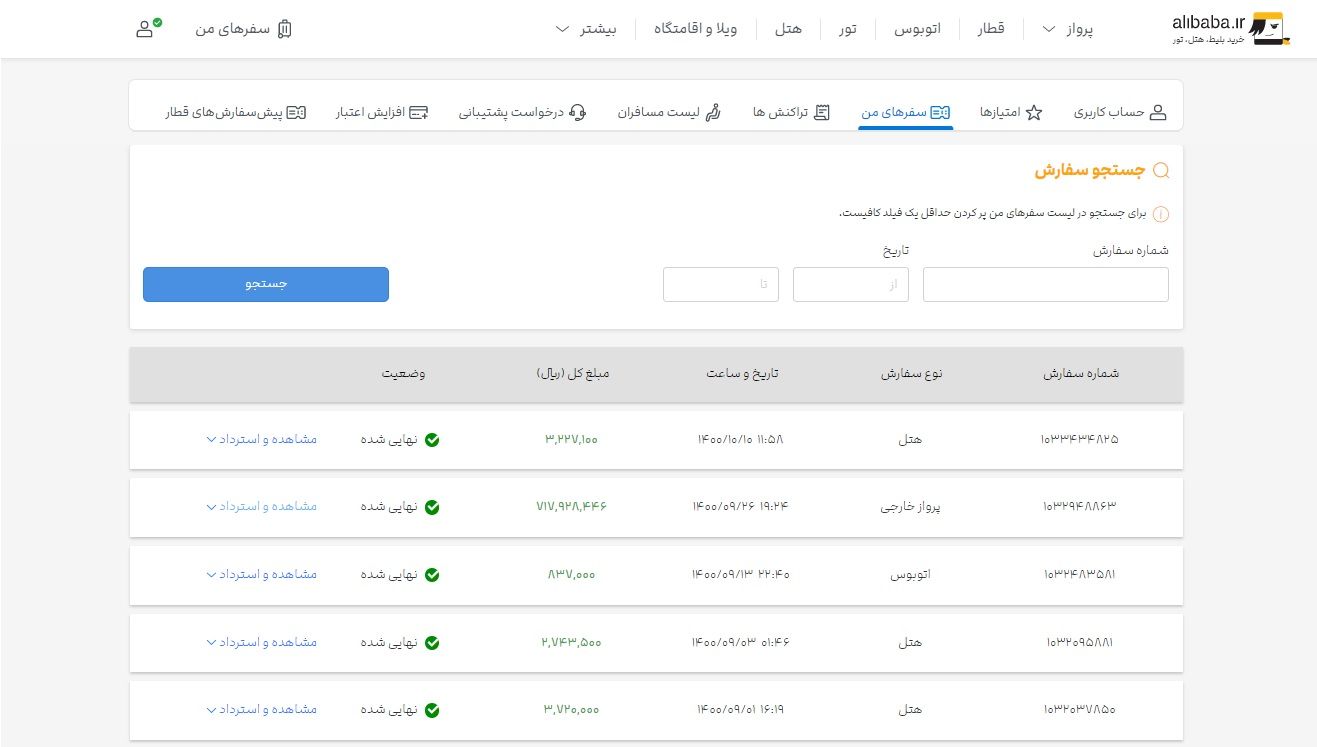The height and width of the screenshot is (747, 1317).
Task: Click the alibaba.ir logo
Action: click(x=1231, y=28)
